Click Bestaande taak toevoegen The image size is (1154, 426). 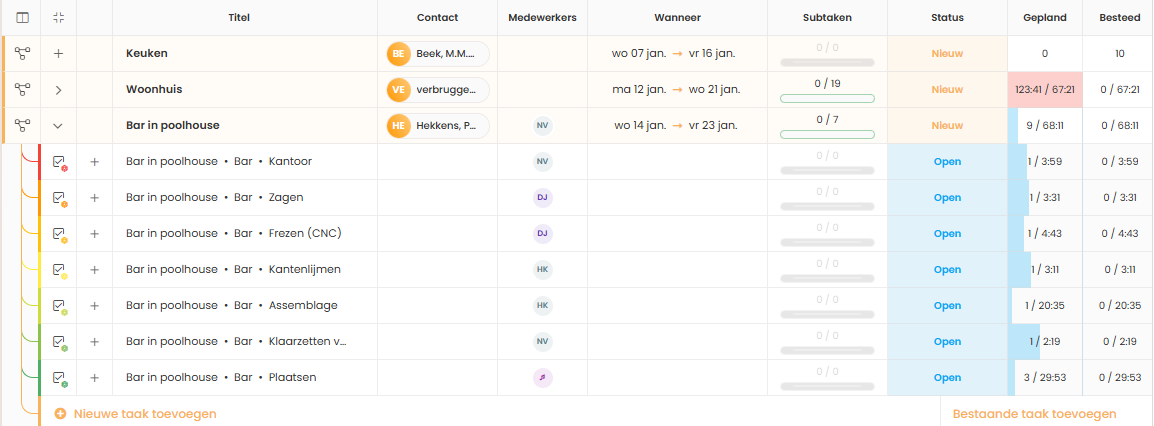coord(1034,413)
